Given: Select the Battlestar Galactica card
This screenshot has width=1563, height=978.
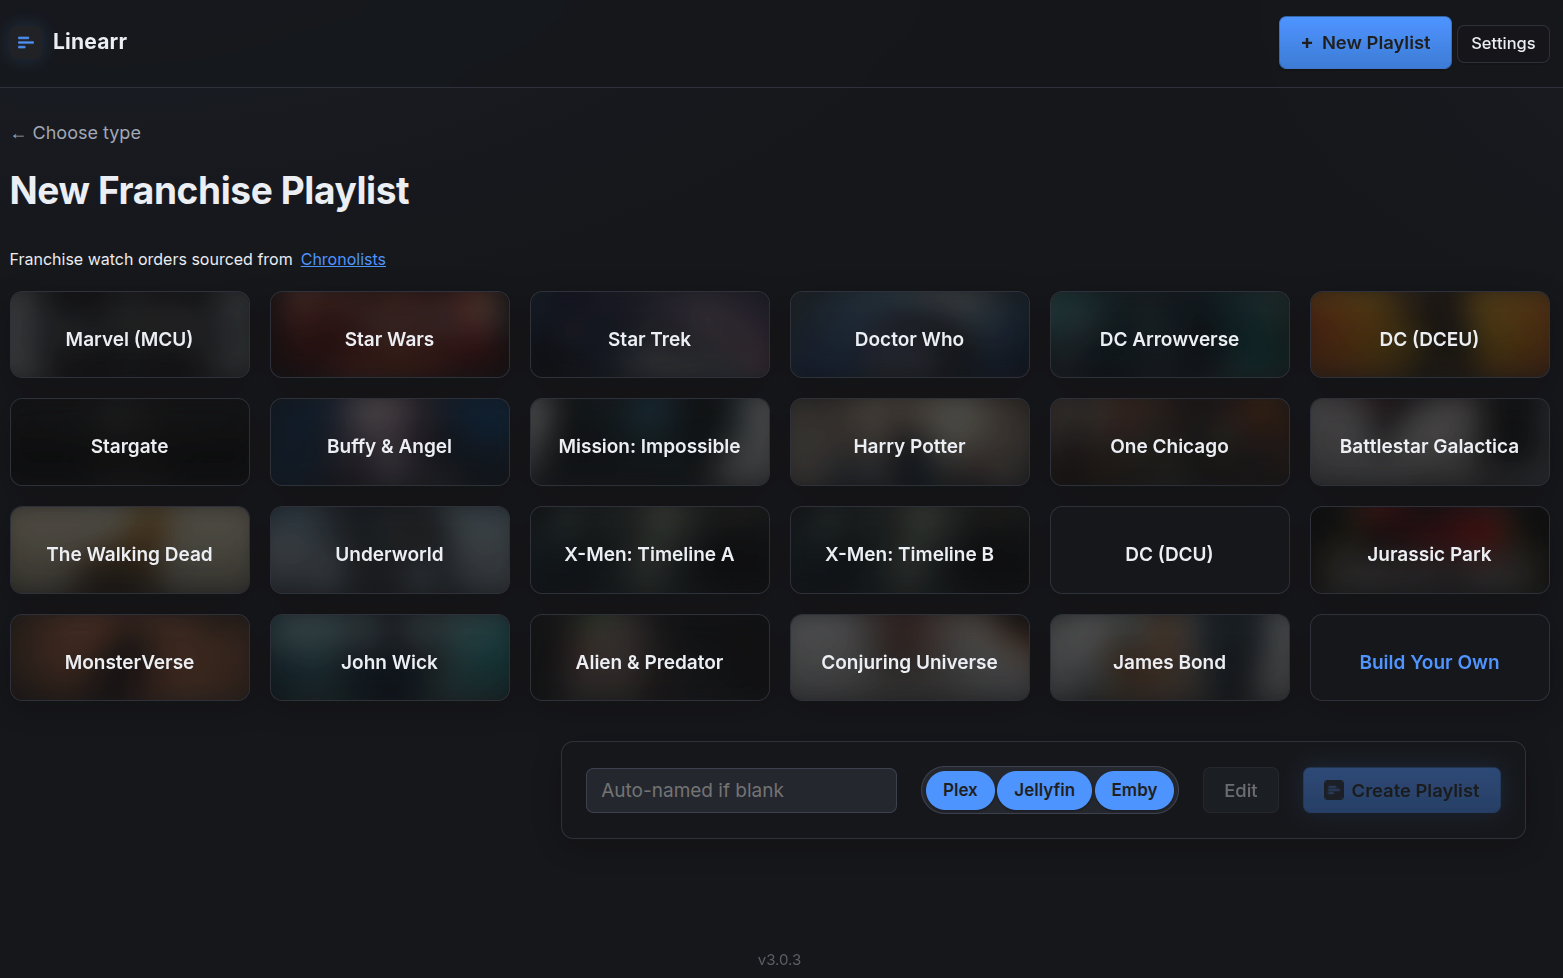Looking at the screenshot, I should click(x=1430, y=442).
